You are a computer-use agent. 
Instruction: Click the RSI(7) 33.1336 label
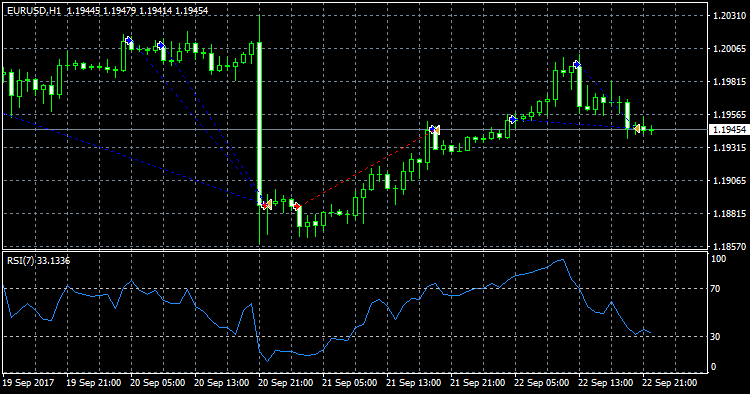(38, 261)
